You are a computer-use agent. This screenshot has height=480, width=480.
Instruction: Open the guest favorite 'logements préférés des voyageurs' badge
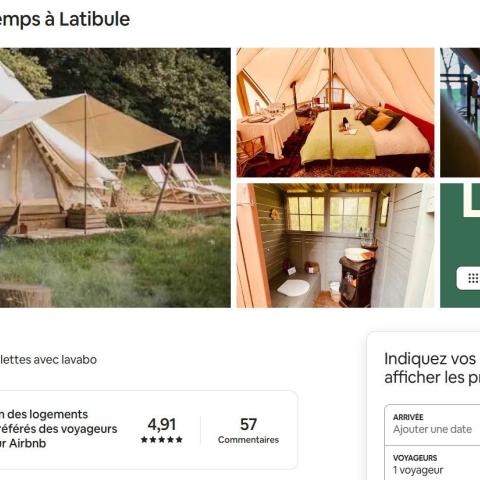[59, 429]
